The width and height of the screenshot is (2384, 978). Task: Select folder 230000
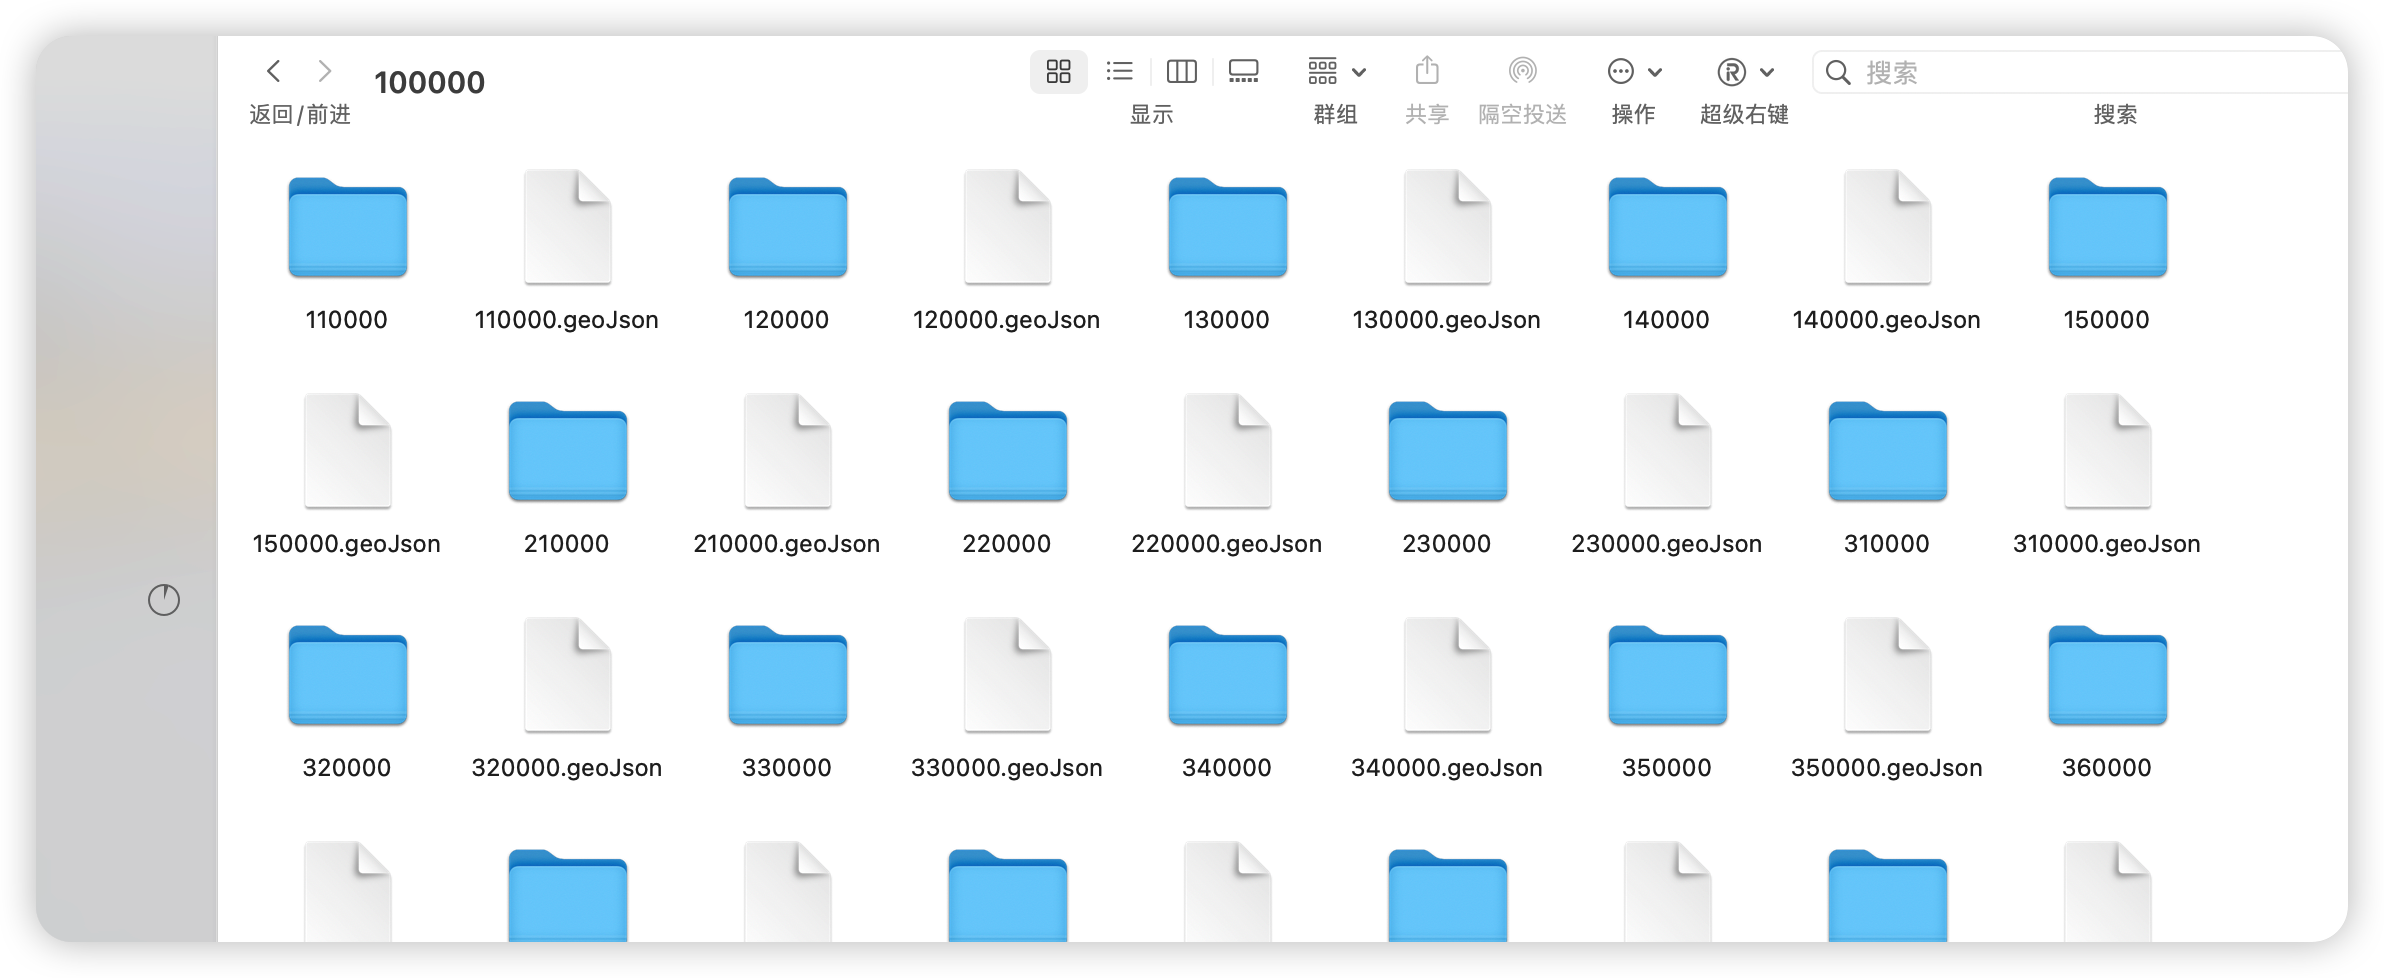(x=1447, y=451)
